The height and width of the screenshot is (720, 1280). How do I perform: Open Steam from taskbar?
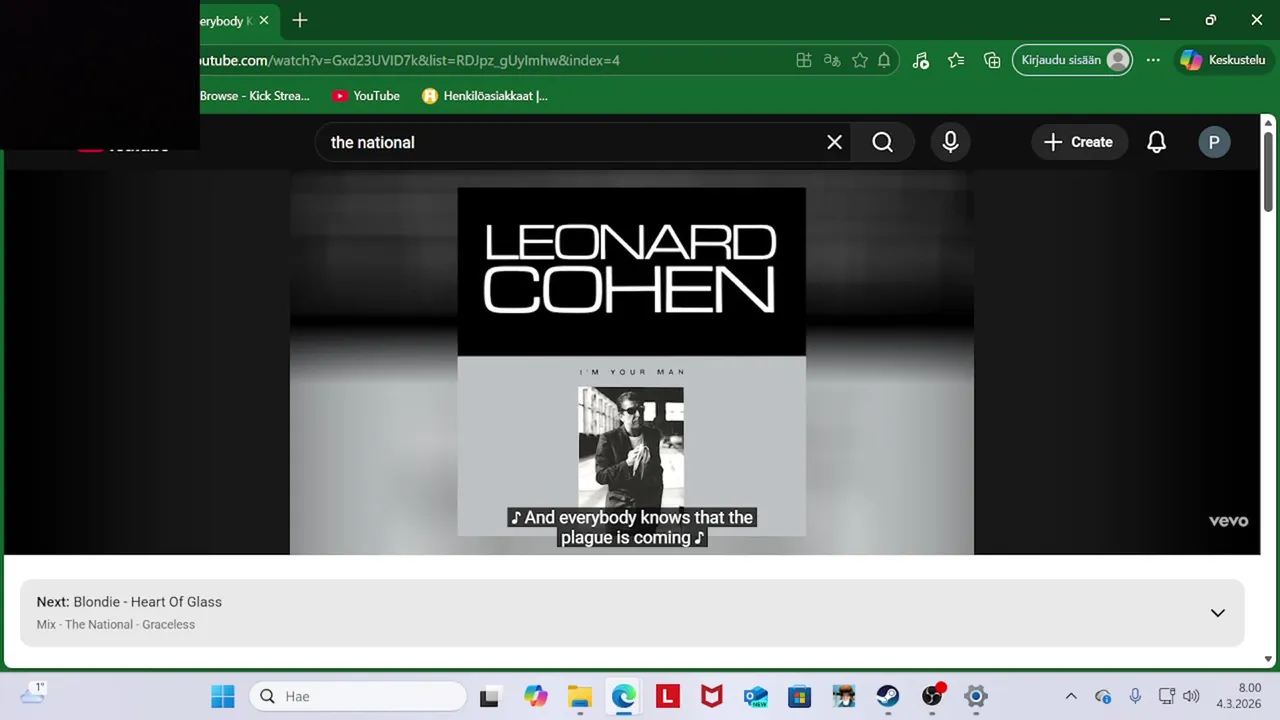point(888,696)
